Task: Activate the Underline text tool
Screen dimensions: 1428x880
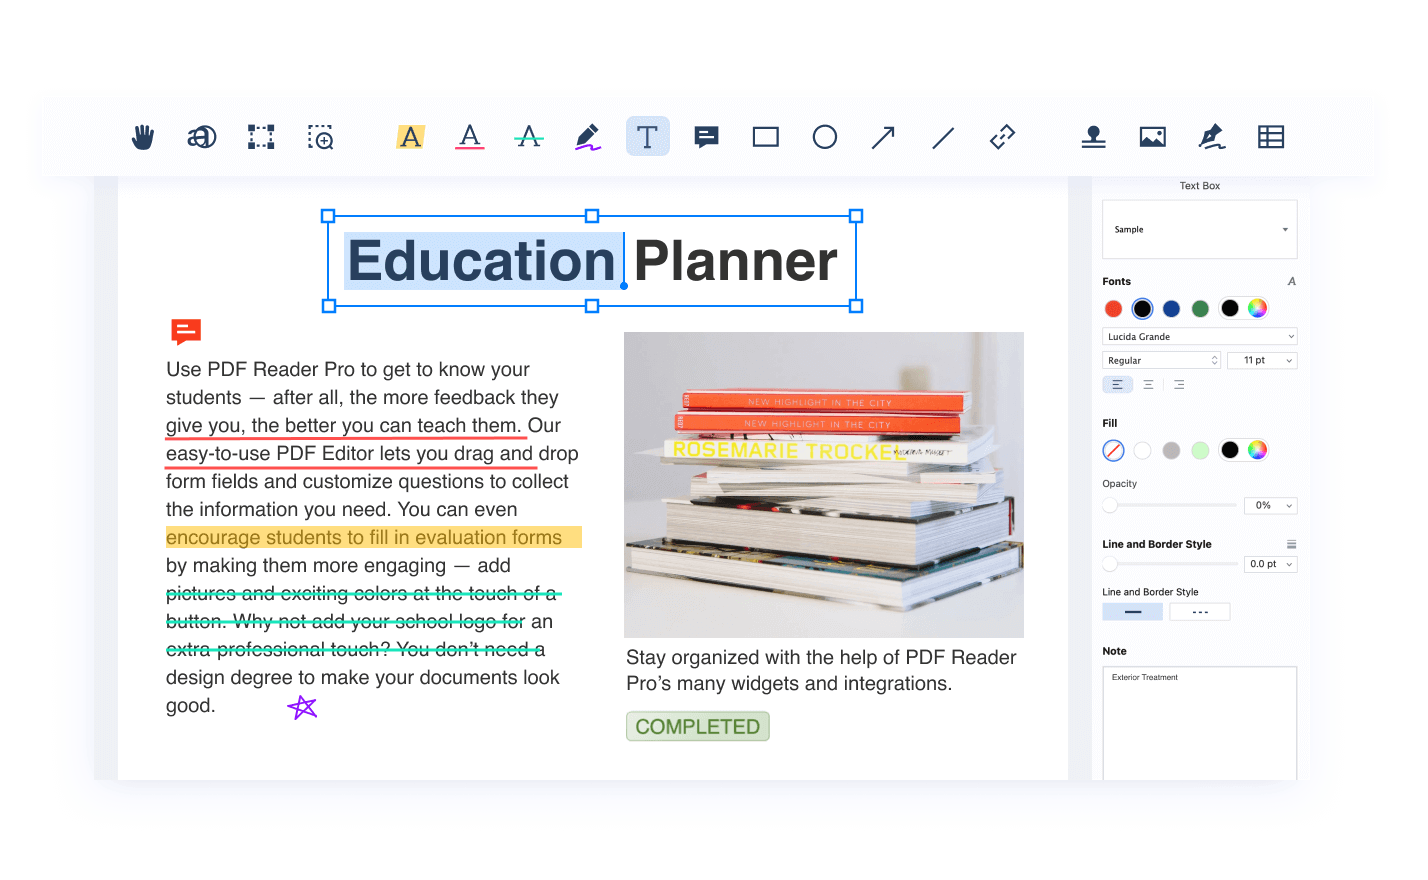Action: [x=470, y=137]
